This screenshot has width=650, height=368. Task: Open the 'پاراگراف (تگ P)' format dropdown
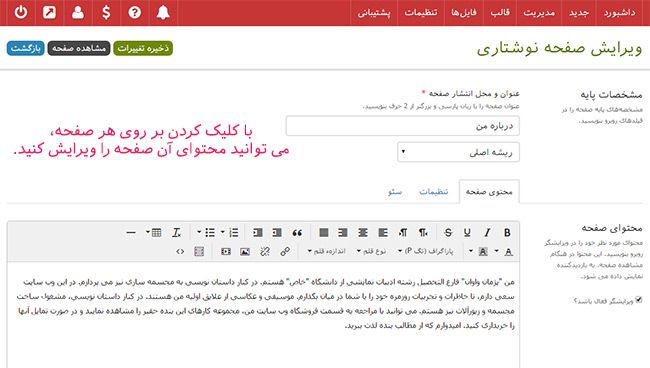(x=426, y=251)
